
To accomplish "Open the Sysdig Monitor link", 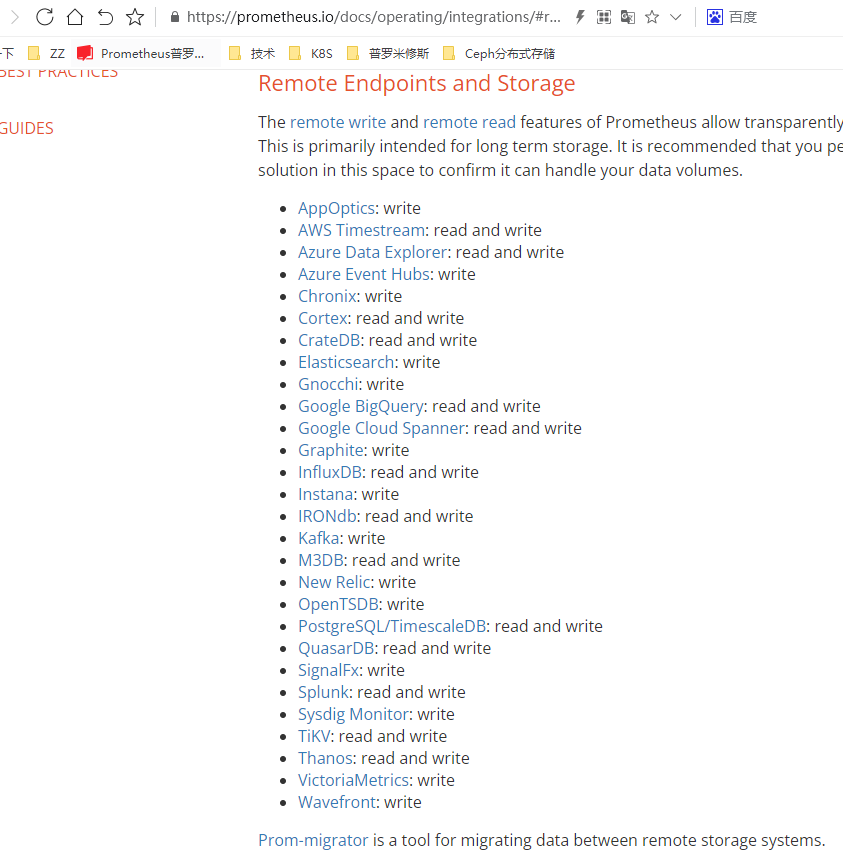I will point(353,714).
